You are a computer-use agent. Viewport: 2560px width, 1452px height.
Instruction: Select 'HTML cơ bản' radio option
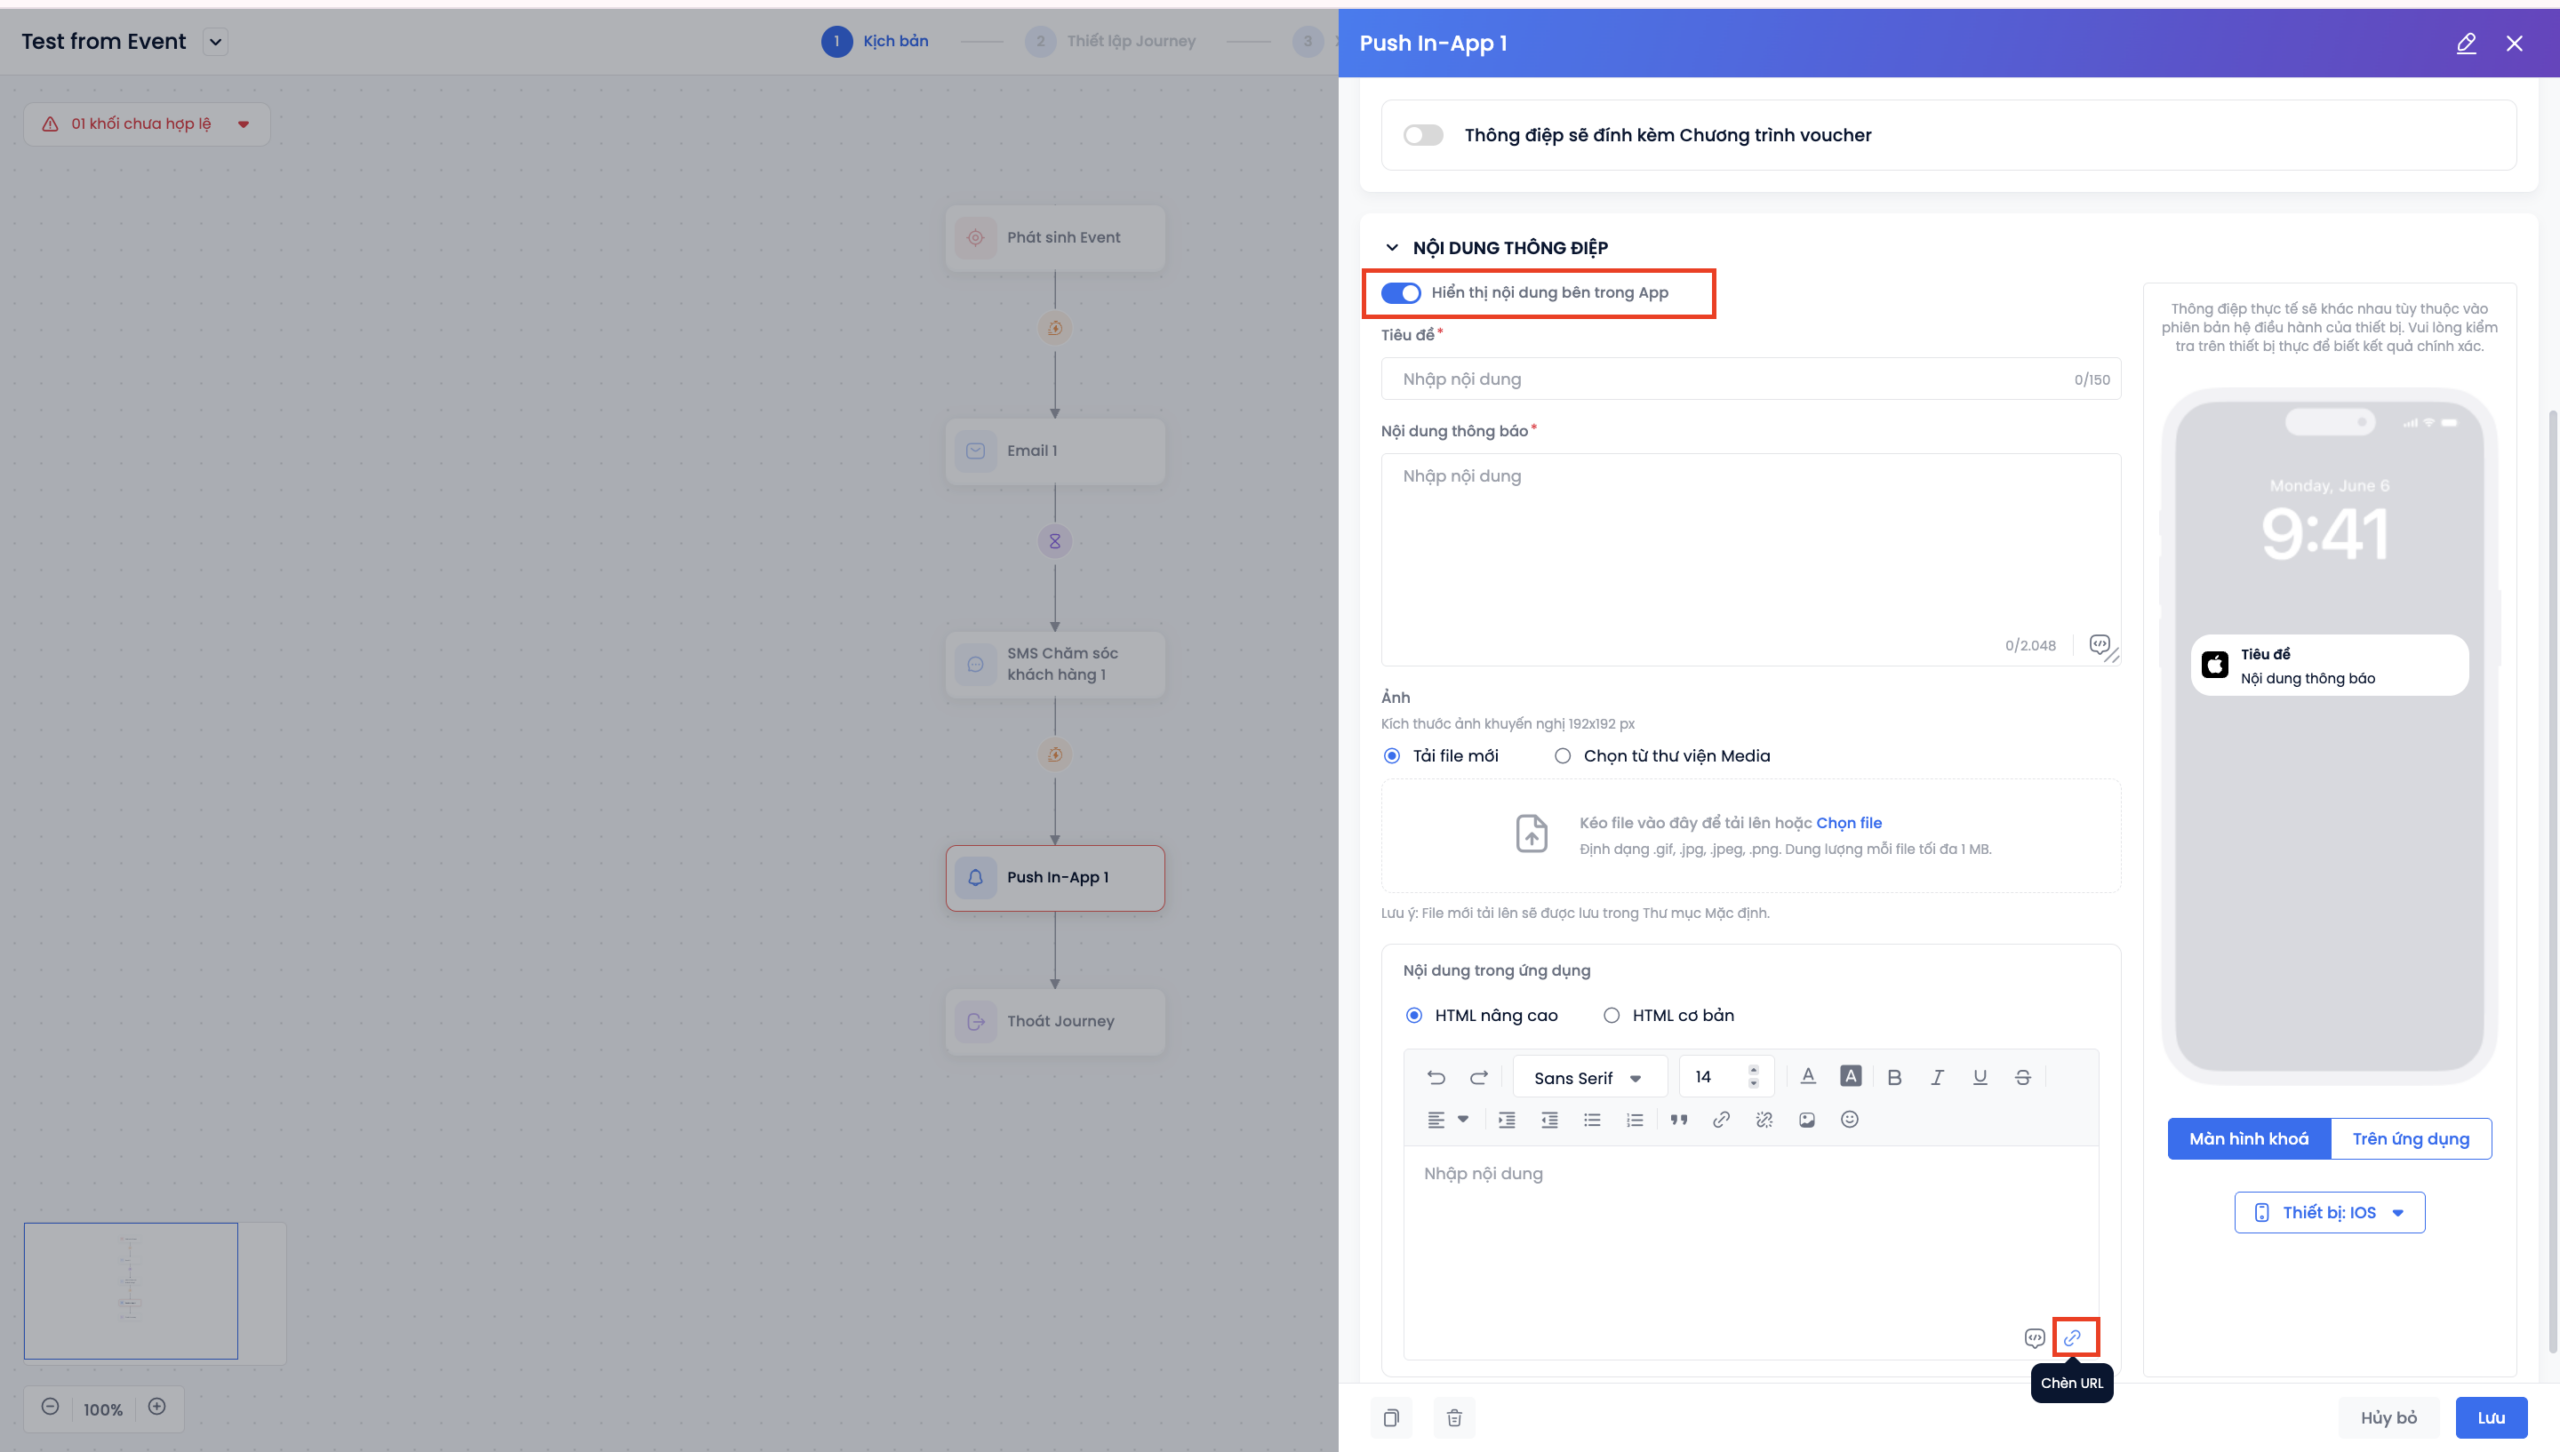point(1611,1015)
